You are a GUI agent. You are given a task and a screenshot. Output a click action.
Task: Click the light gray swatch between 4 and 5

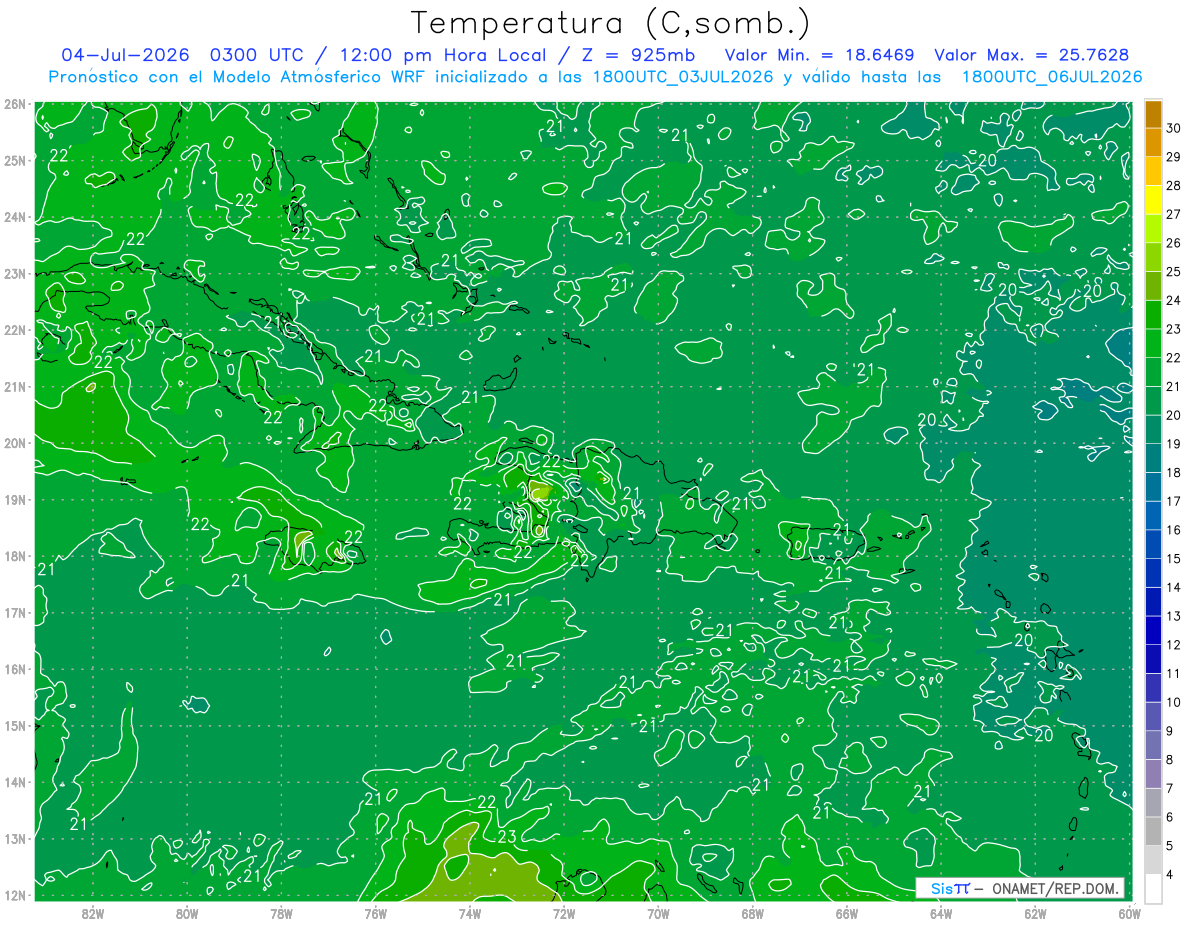click(1153, 859)
